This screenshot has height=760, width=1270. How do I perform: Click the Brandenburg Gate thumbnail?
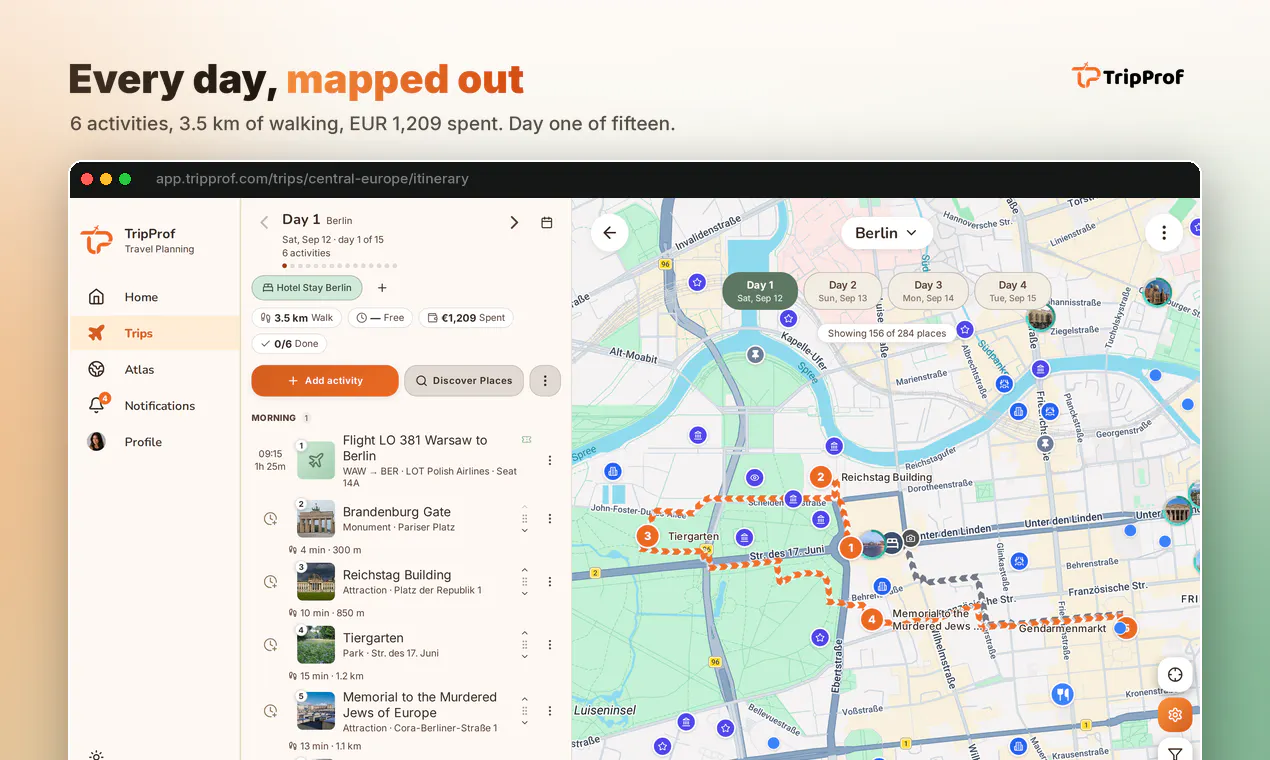coord(316,519)
